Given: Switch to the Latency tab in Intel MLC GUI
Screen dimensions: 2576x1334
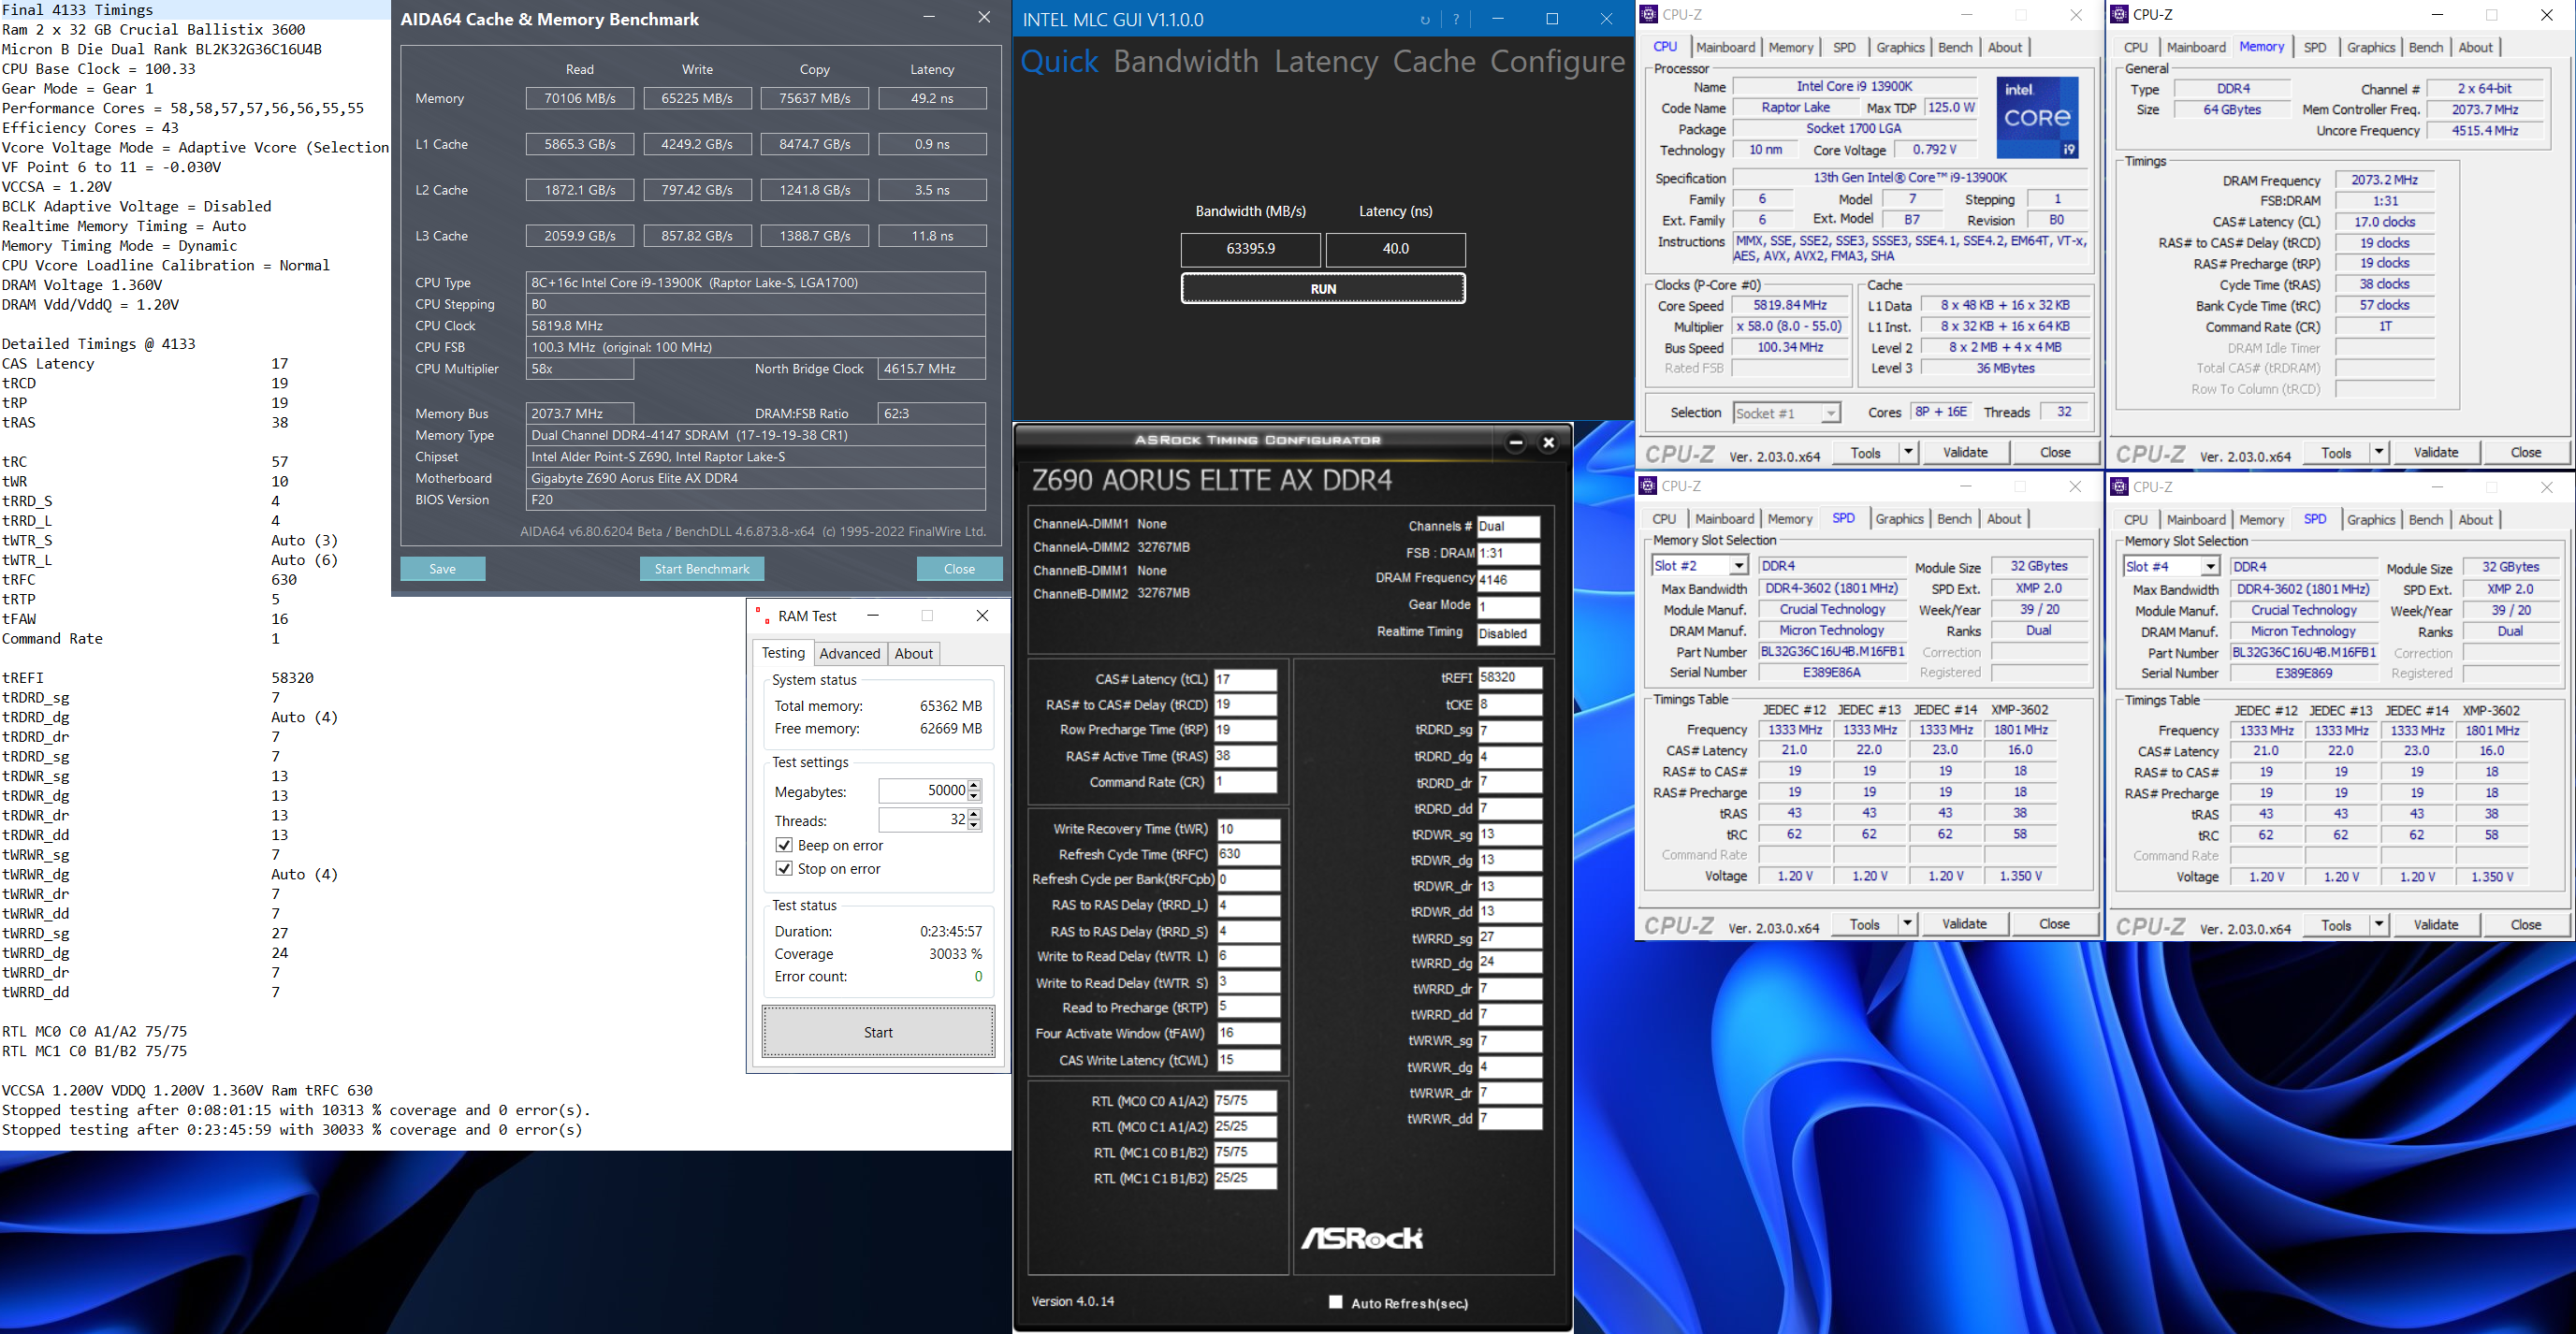Looking at the screenshot, I should (x=1325, y=61).
